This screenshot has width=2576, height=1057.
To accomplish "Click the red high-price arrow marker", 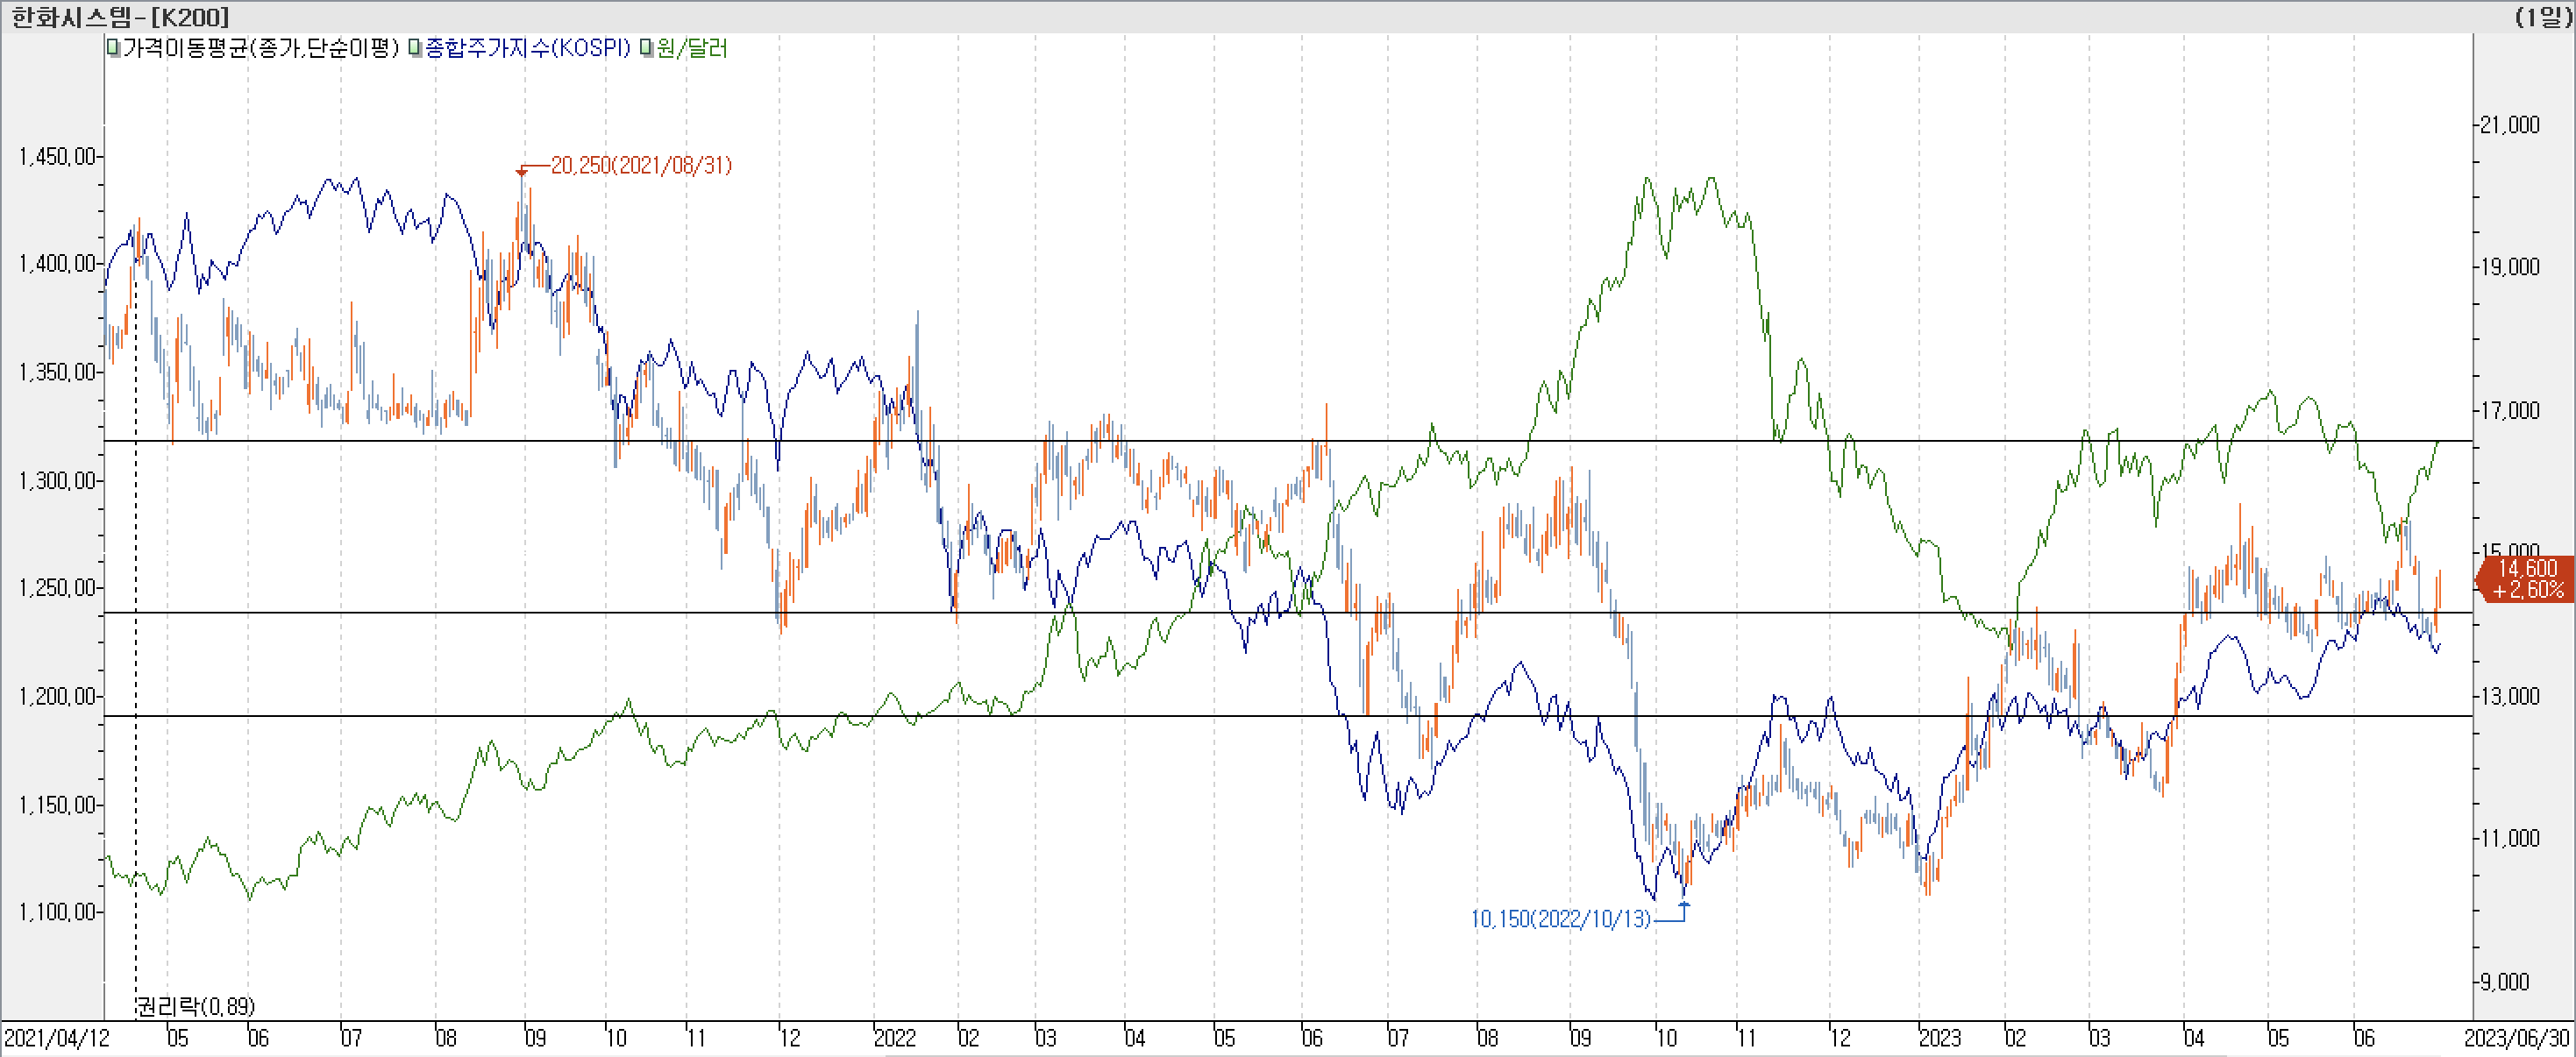I will [521, 172].
